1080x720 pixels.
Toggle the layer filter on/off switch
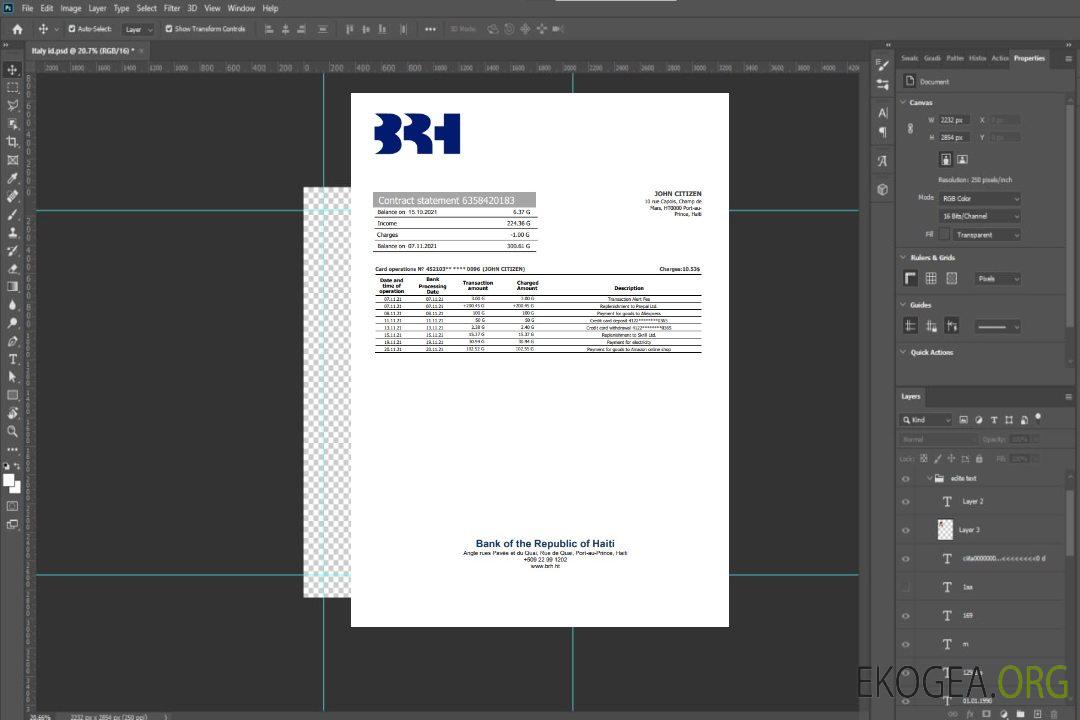[x=1038, y=418]
